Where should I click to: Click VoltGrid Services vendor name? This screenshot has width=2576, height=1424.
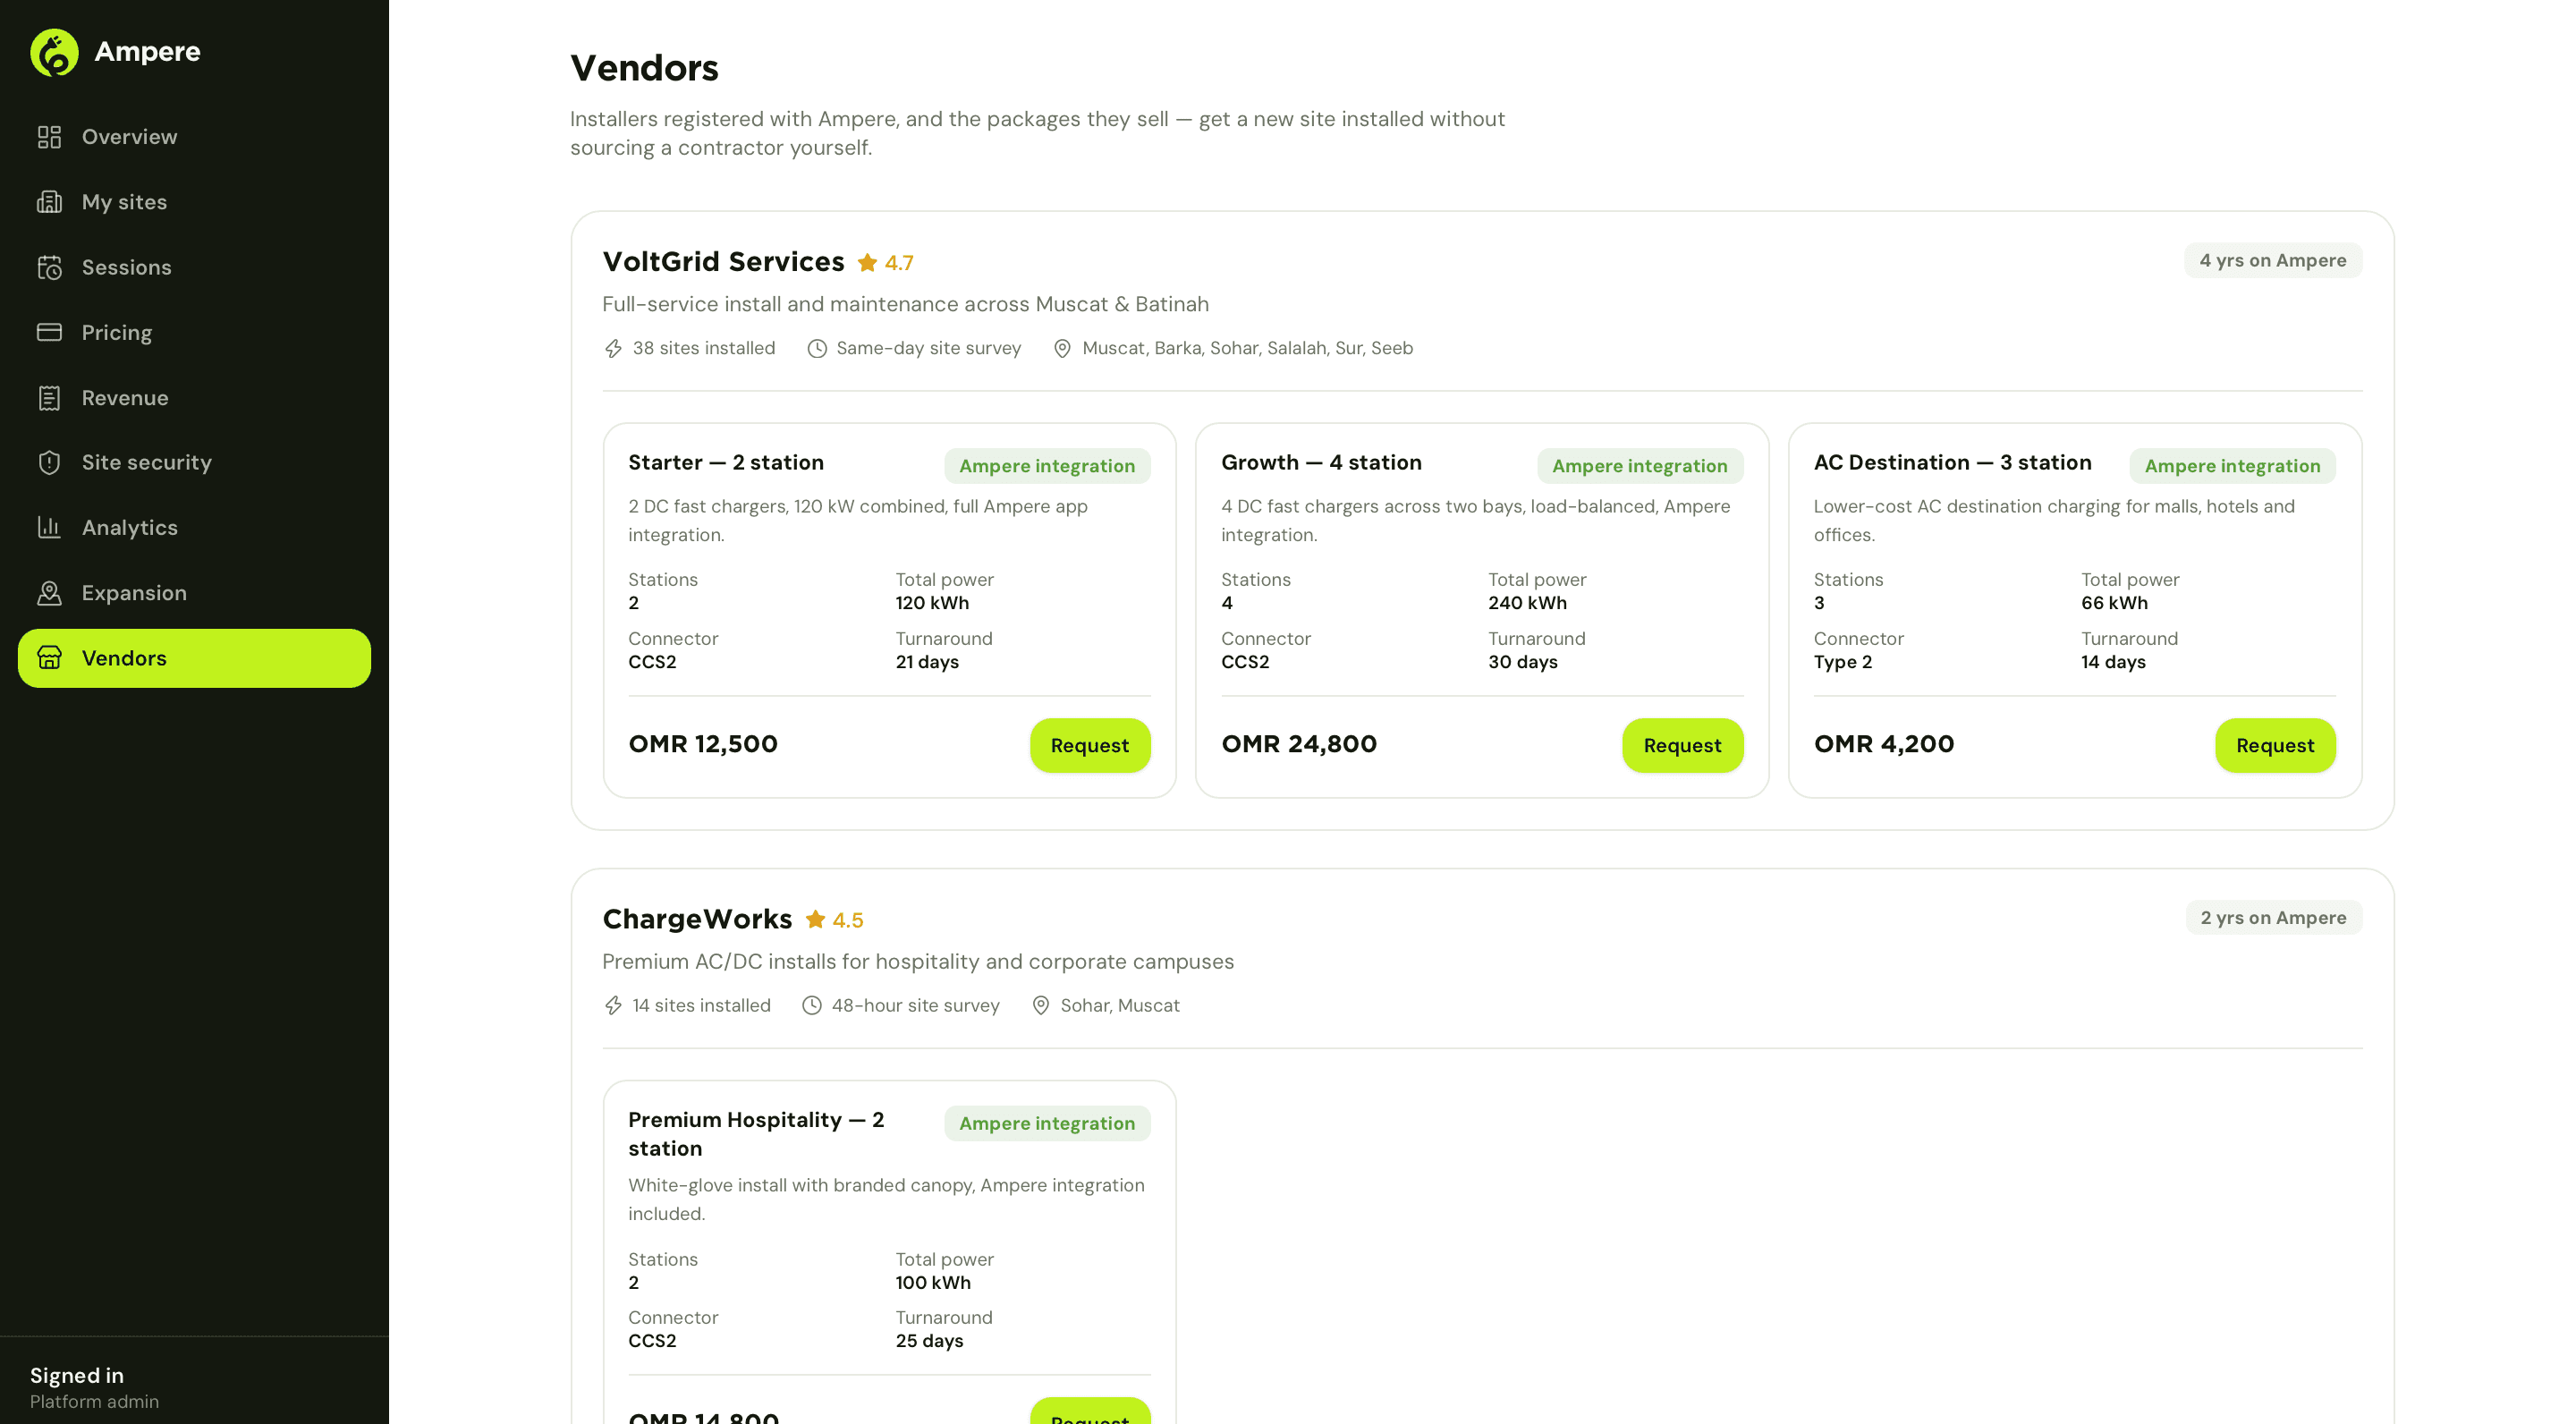point(723,262)
